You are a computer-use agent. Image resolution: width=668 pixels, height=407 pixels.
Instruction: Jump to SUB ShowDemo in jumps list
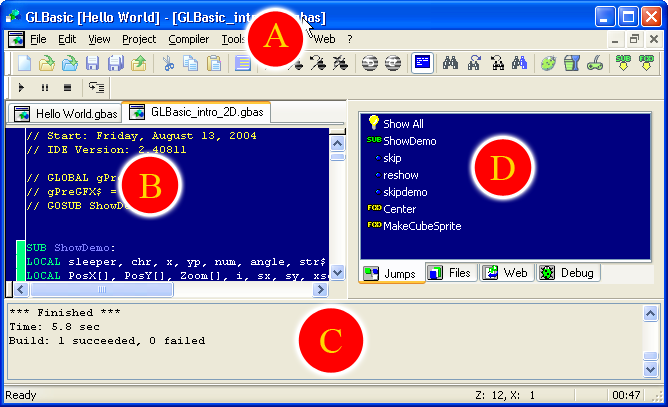coord(409,141)
